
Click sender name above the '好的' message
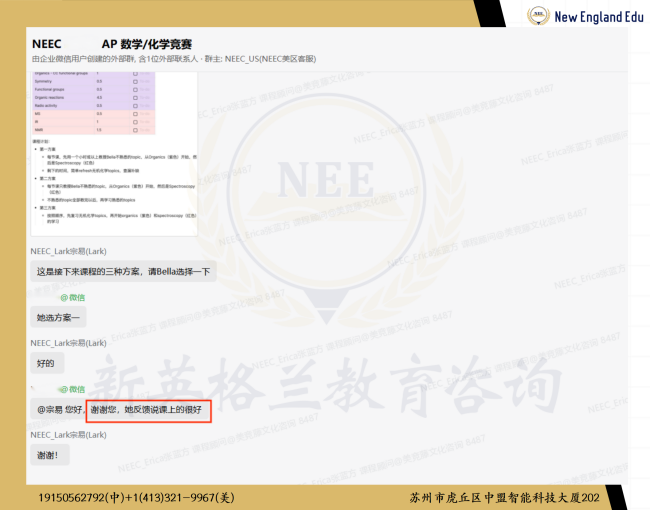click(68, 343)
